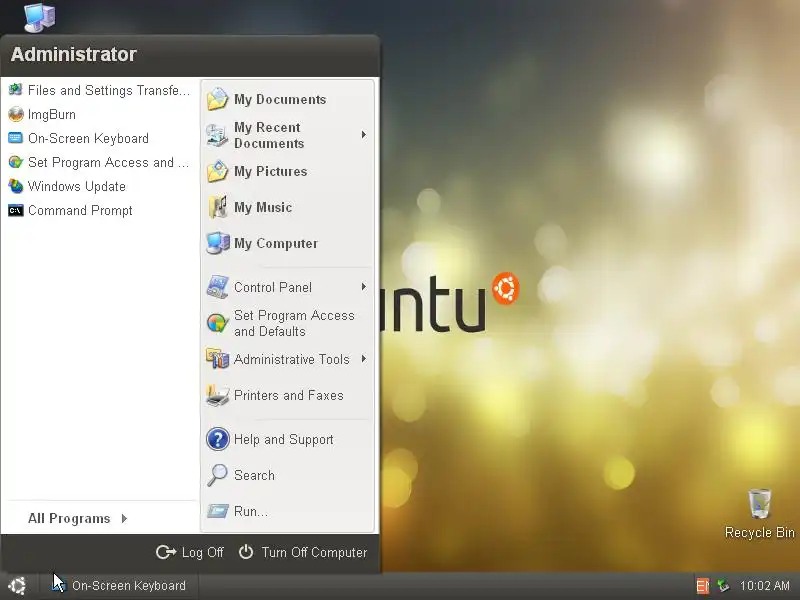
Task: Expand the My Recent Documents submenu arrow
Action: tap(364, 135)
